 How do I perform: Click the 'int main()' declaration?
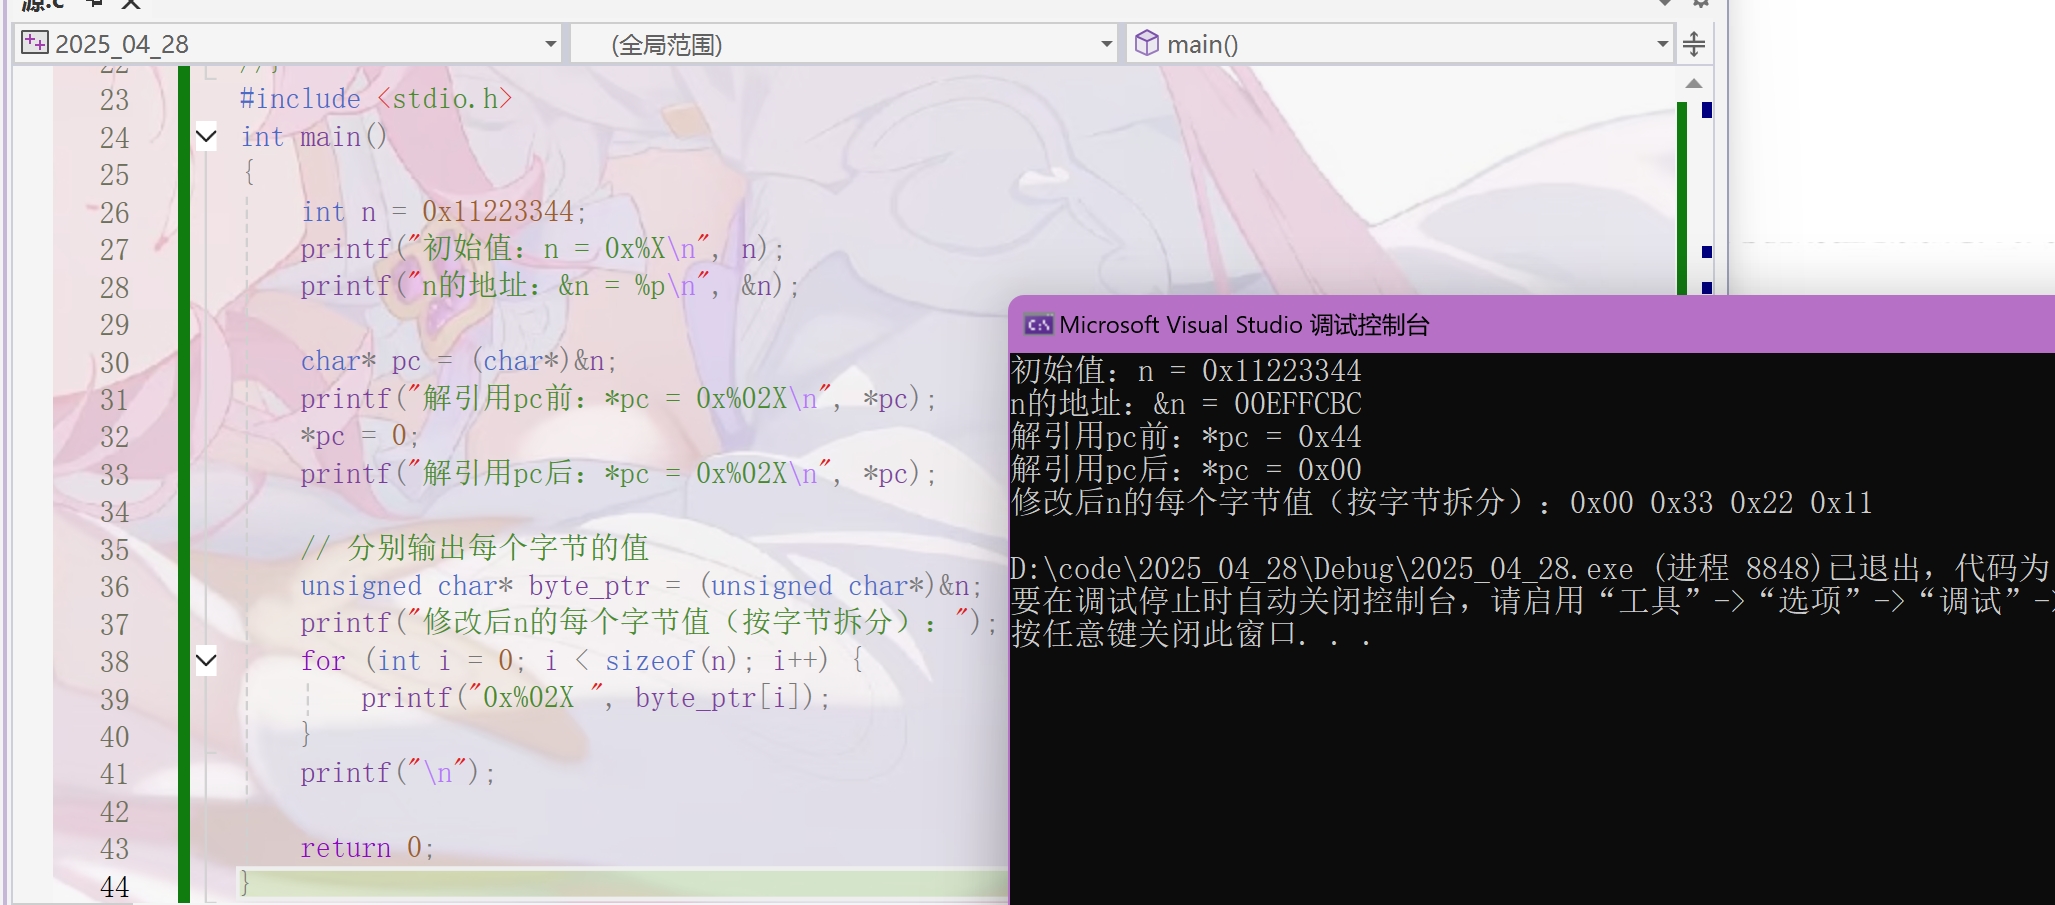tap(313, 137)
